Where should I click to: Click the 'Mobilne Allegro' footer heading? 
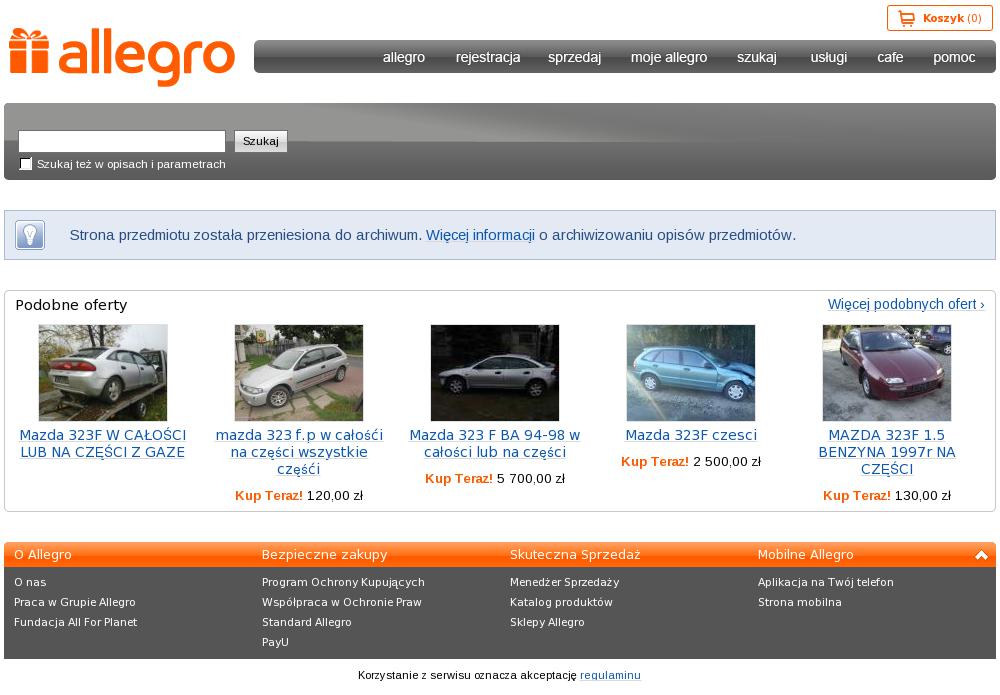click(805, 555)
